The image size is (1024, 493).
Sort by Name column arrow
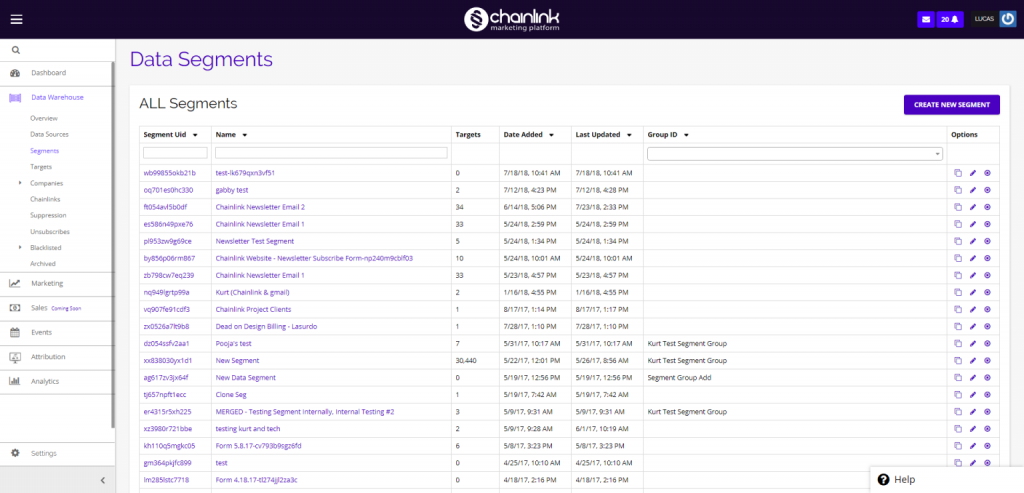[244, 135]
